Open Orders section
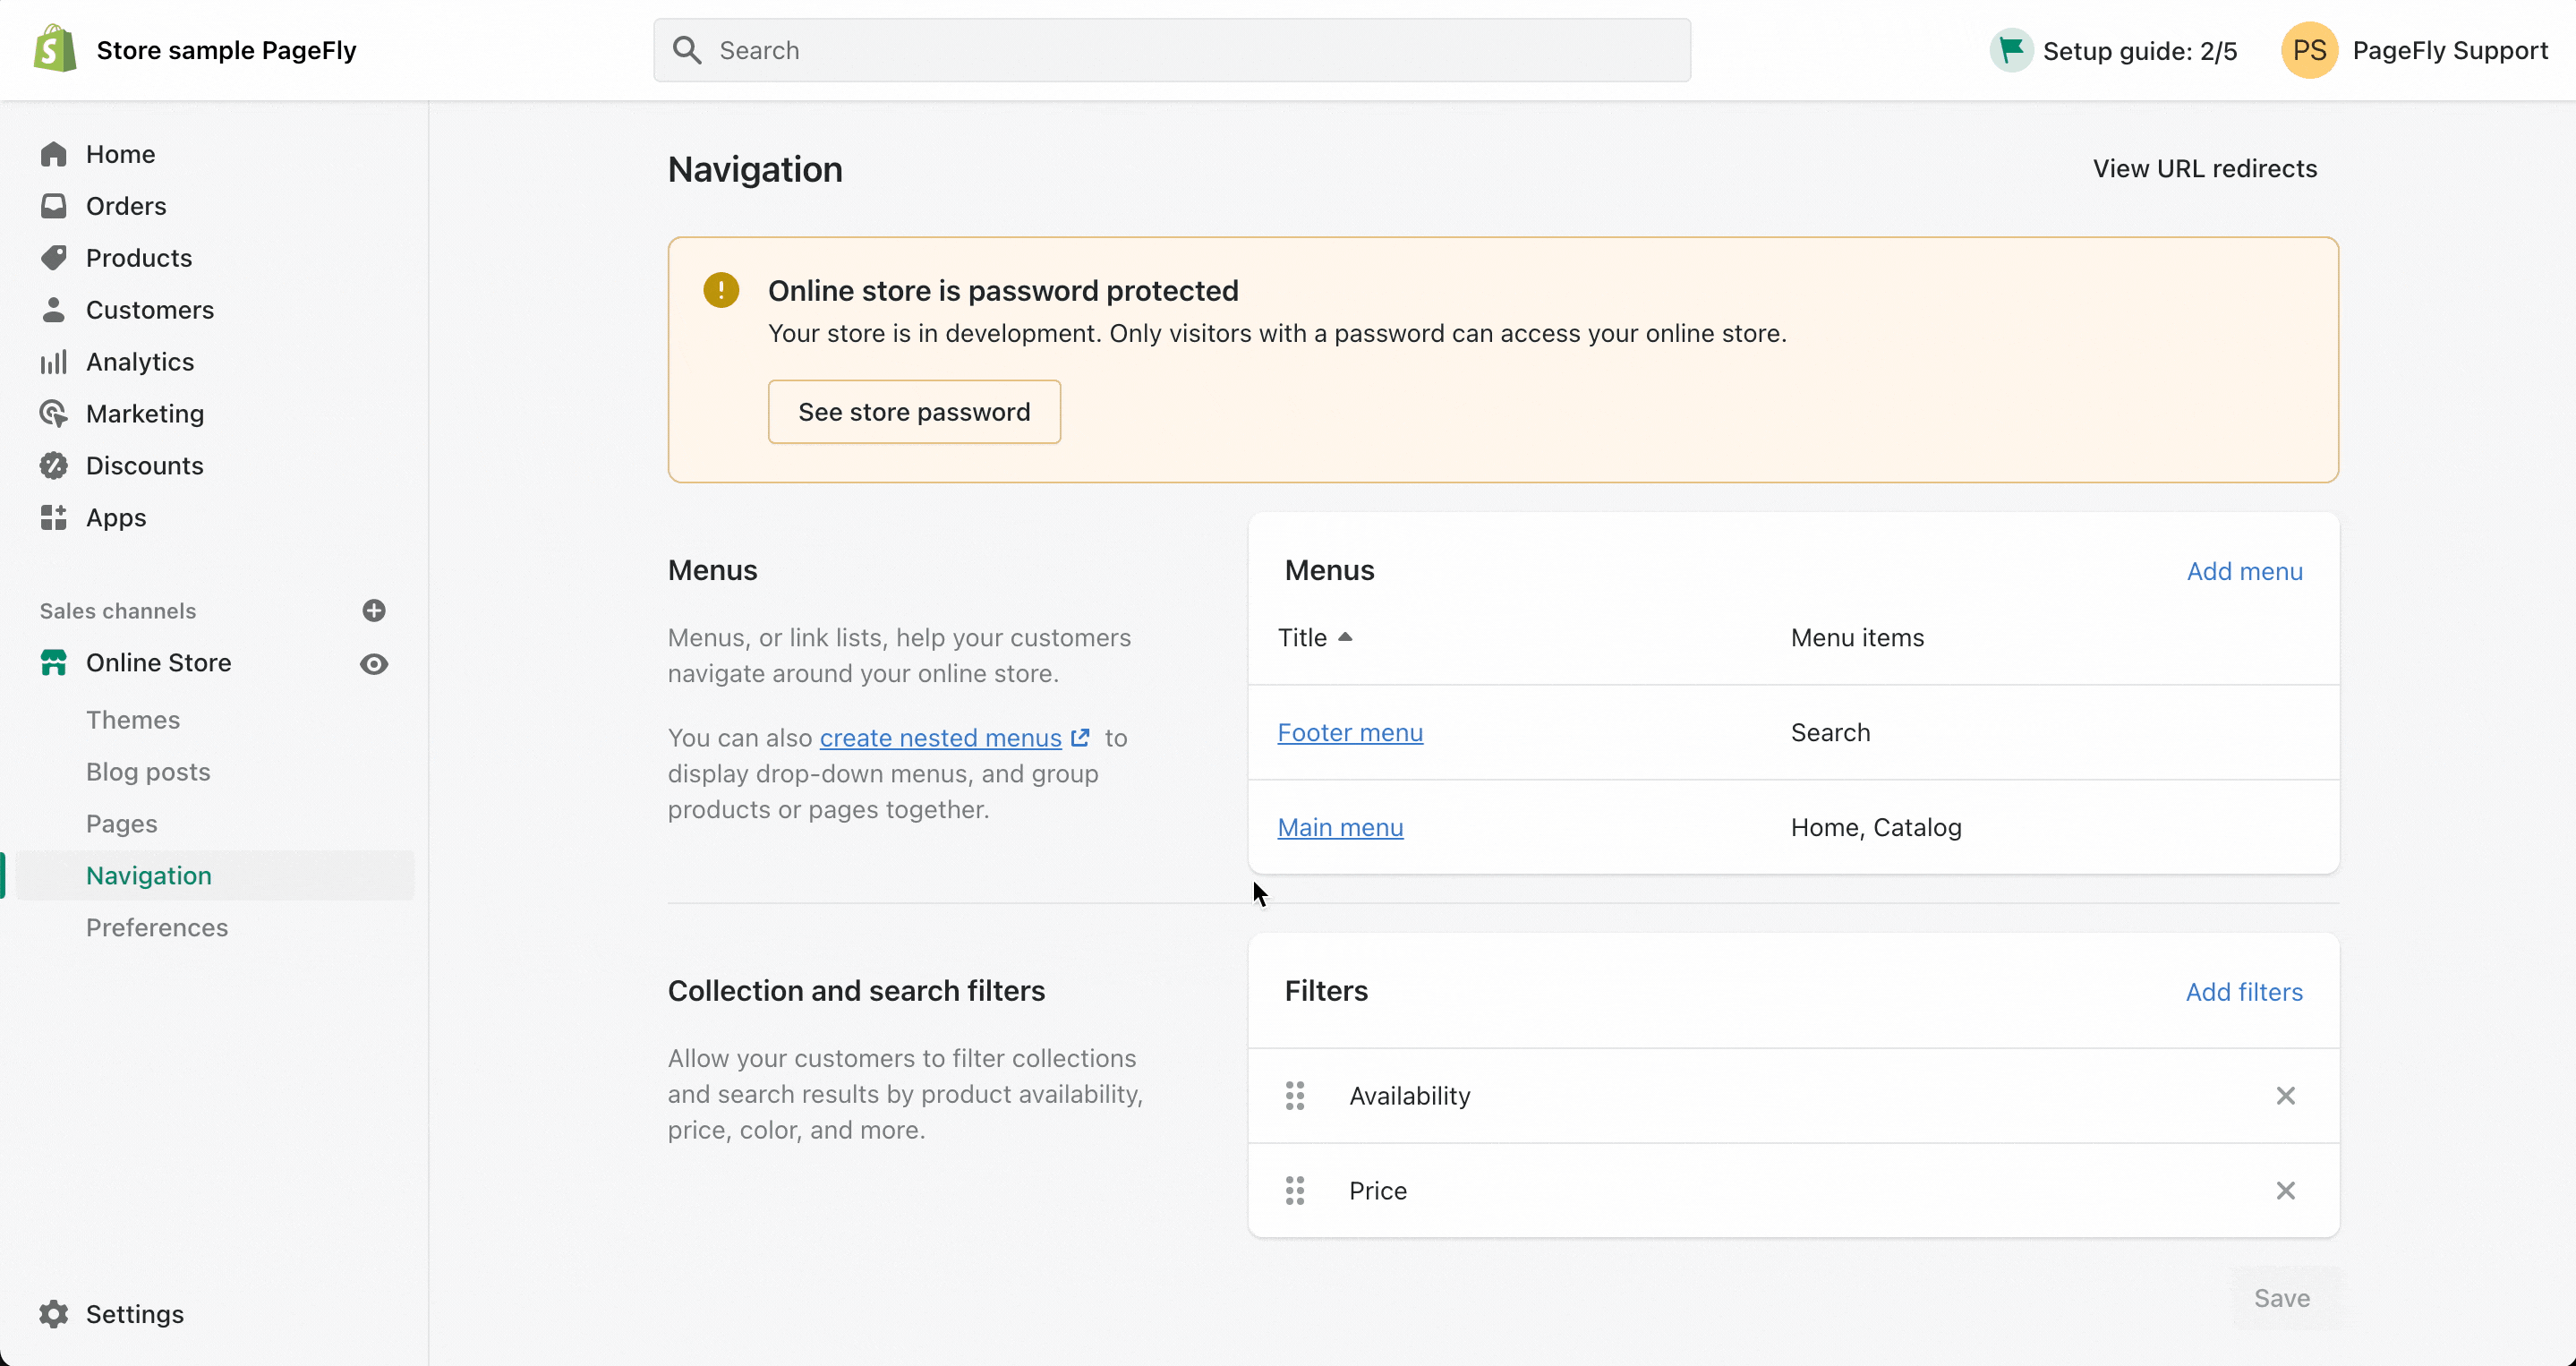This screenshot has width=2576, height=1366. point(126,206)
